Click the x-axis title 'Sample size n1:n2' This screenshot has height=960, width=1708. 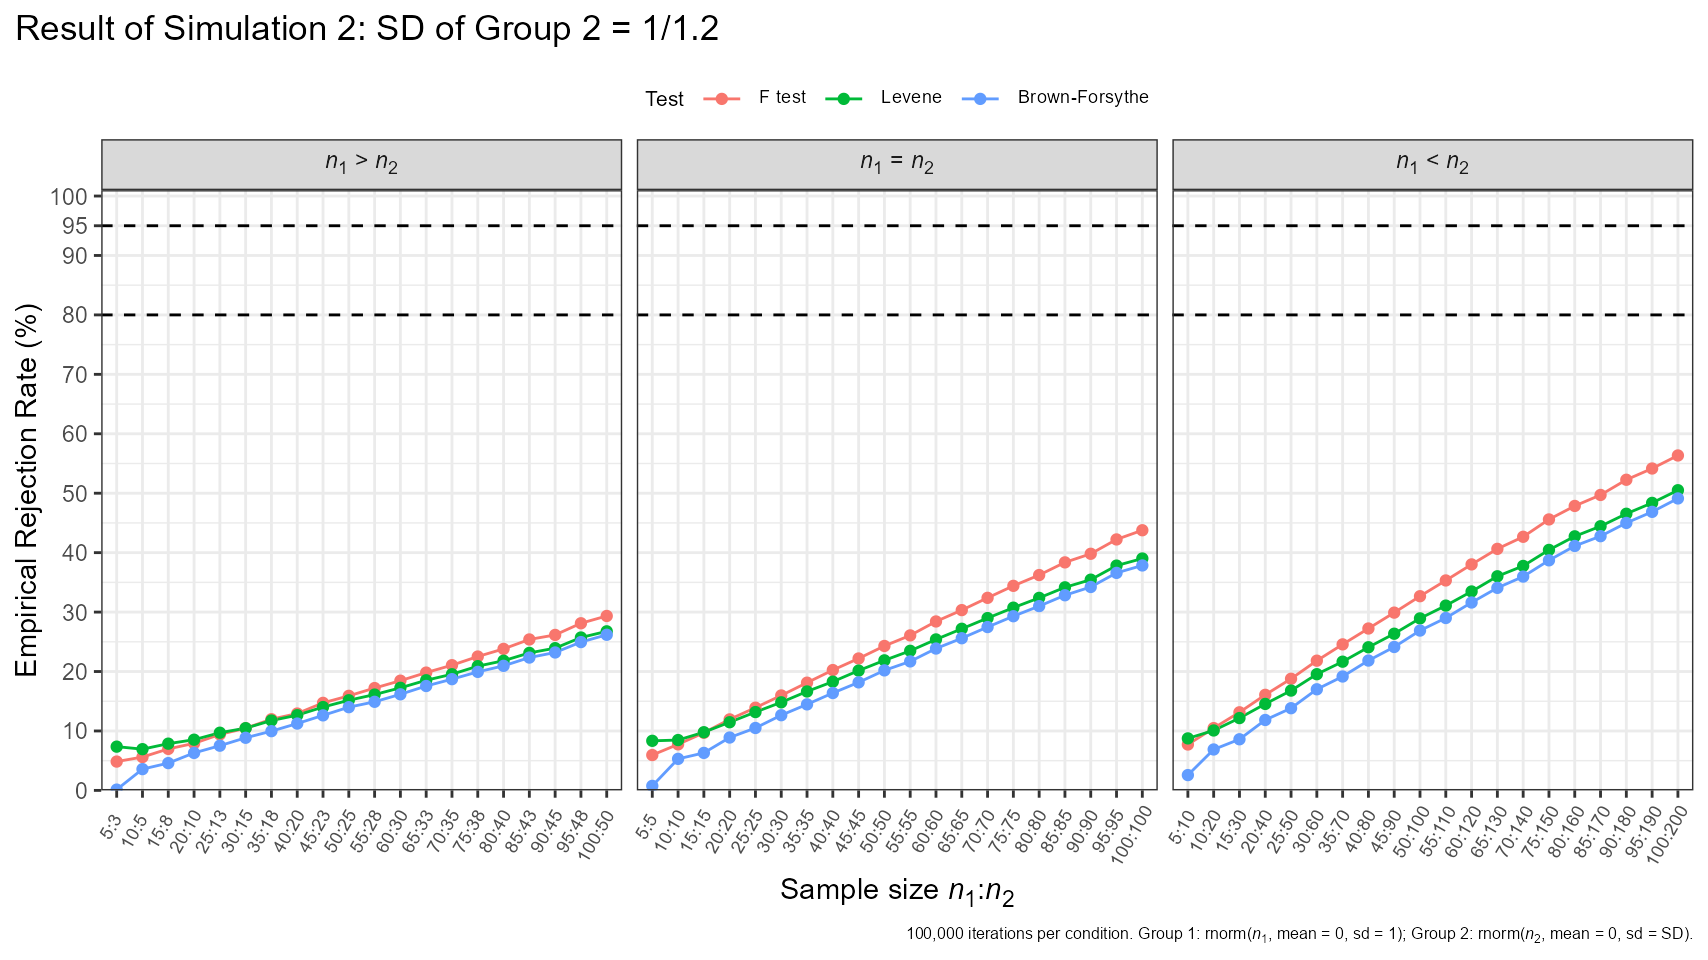[x=897, y=891]
